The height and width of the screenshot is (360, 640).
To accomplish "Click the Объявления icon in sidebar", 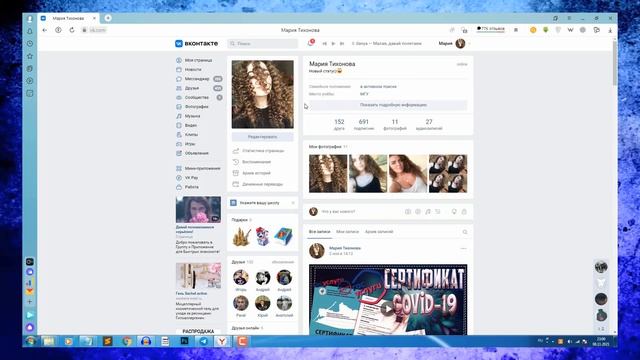I will click(x=179, y=153).
